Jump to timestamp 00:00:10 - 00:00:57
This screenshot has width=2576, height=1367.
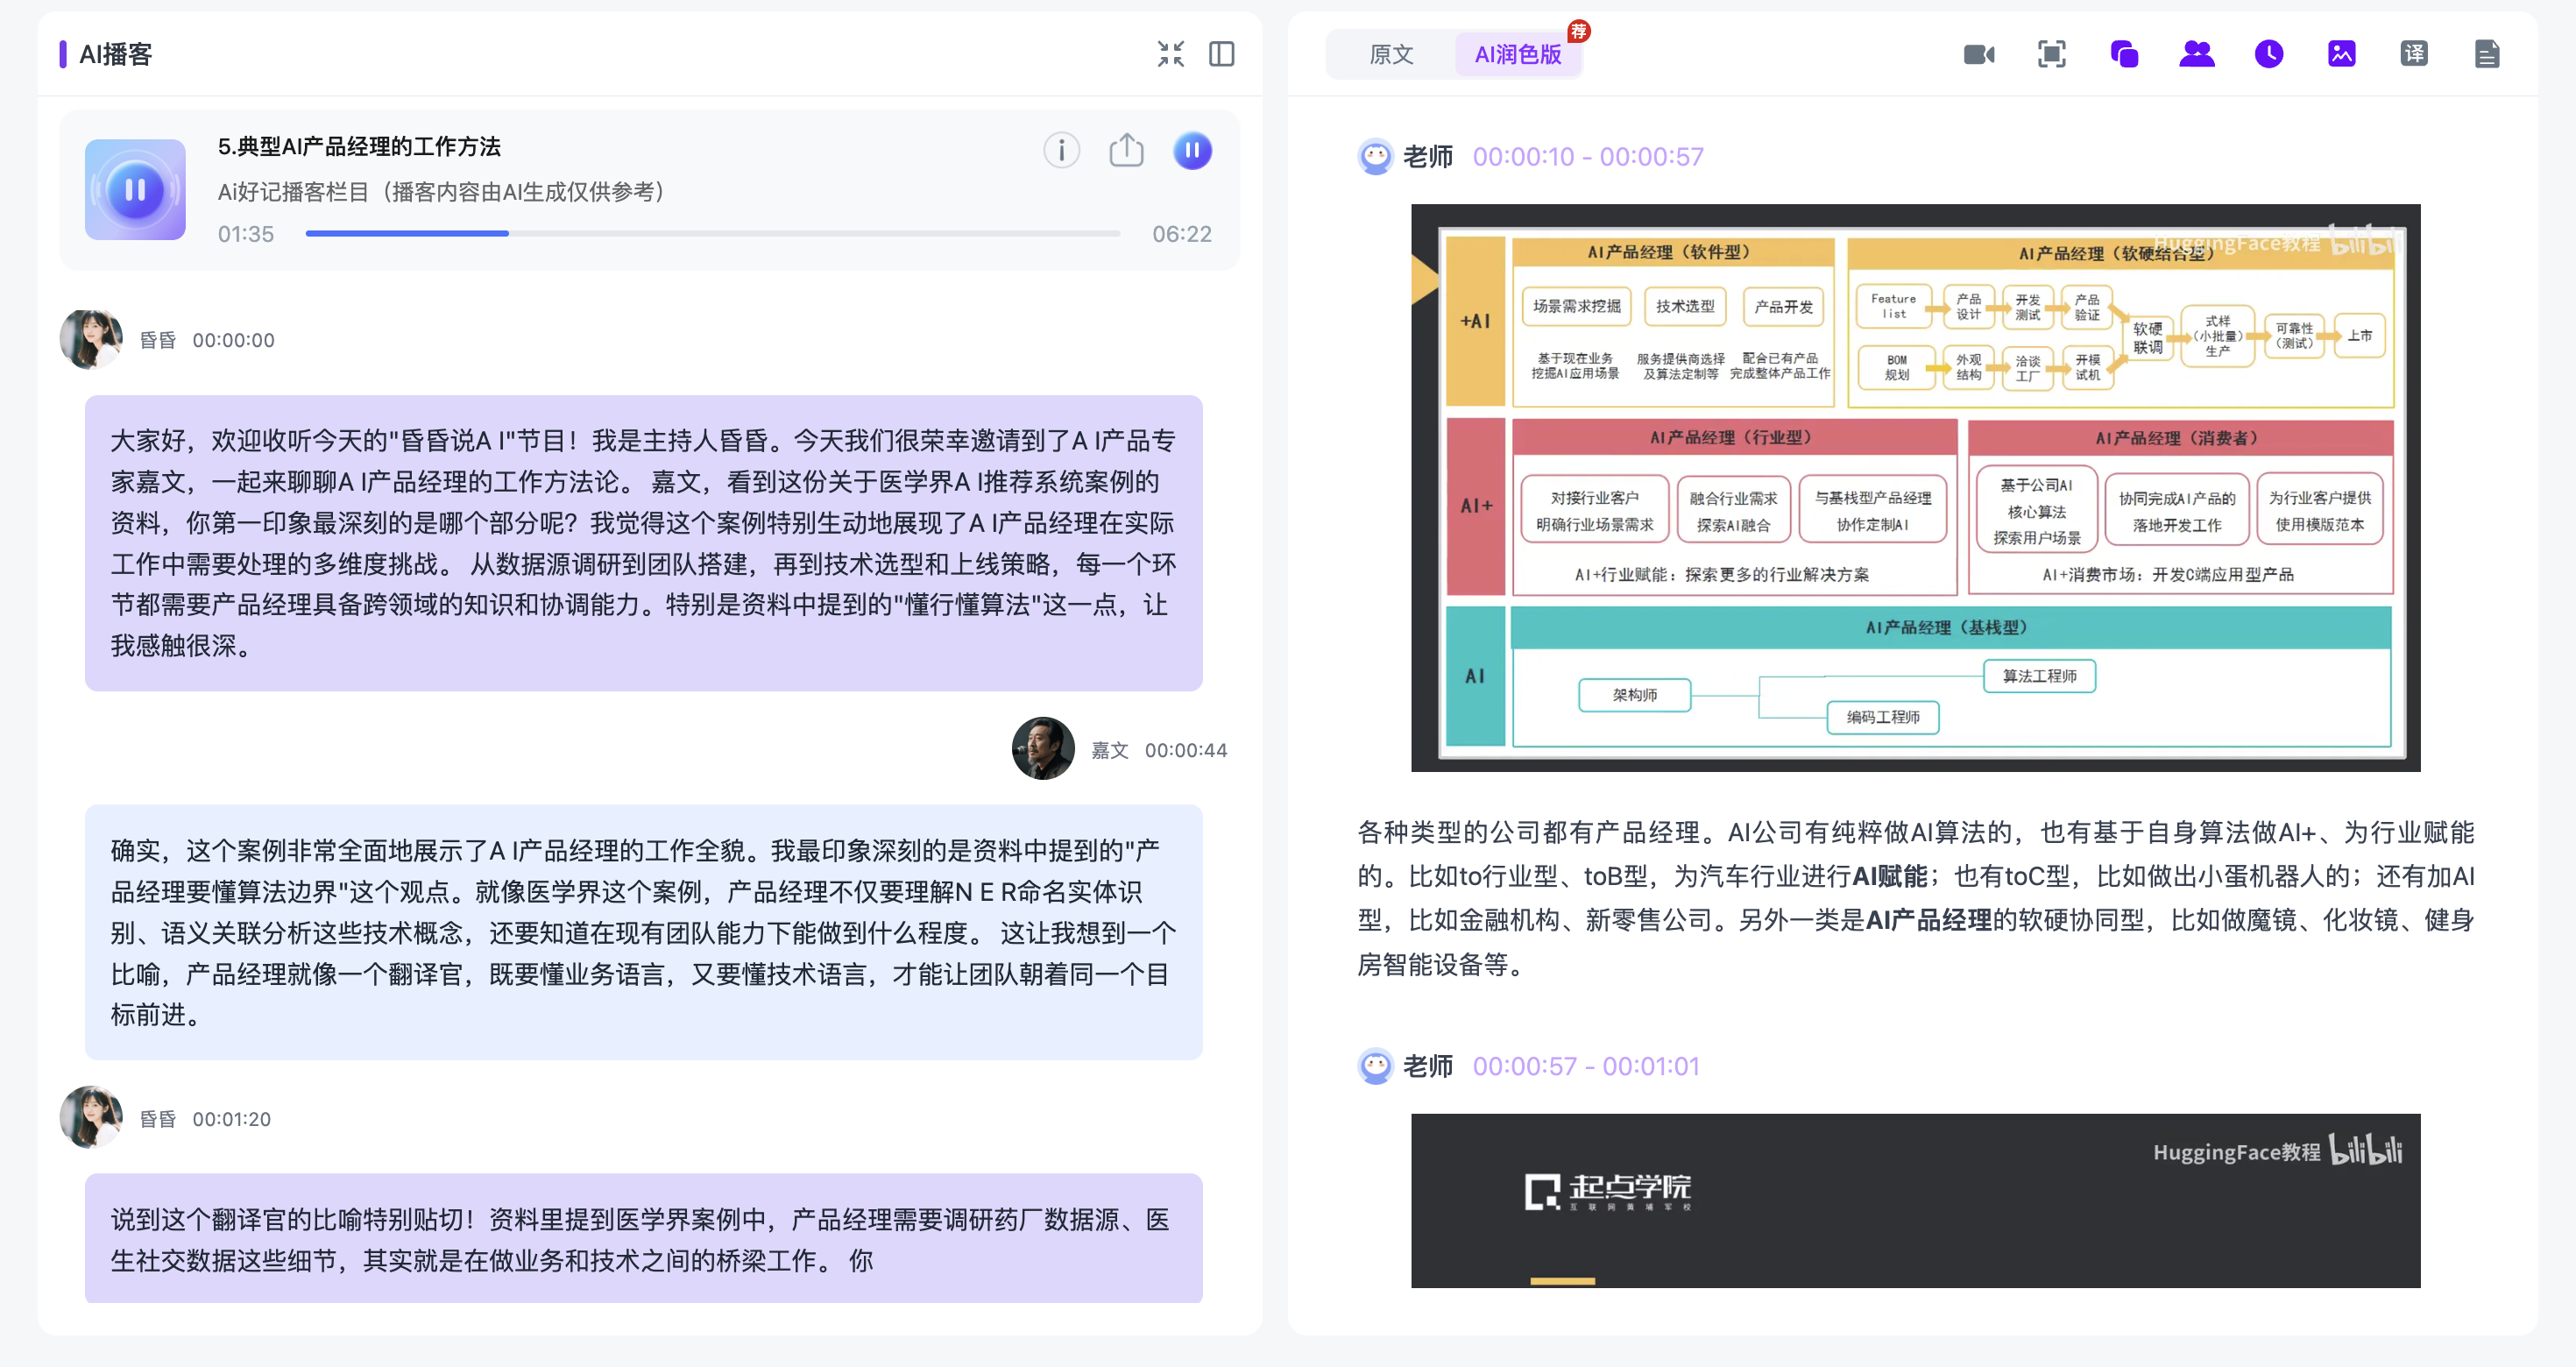click(x=1588, y=157)
